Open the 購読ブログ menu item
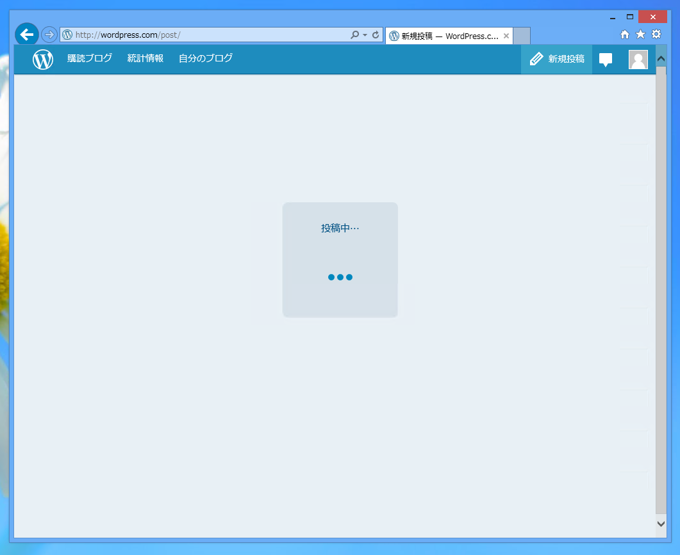 pyautogui.click(x=89, y=58)
